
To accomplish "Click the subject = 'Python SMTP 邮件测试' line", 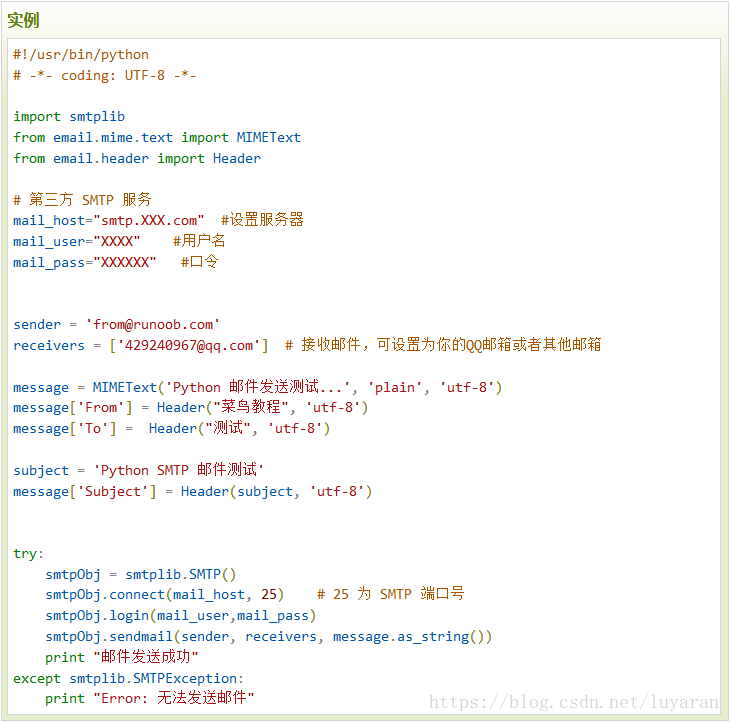I will coord(139,470).
